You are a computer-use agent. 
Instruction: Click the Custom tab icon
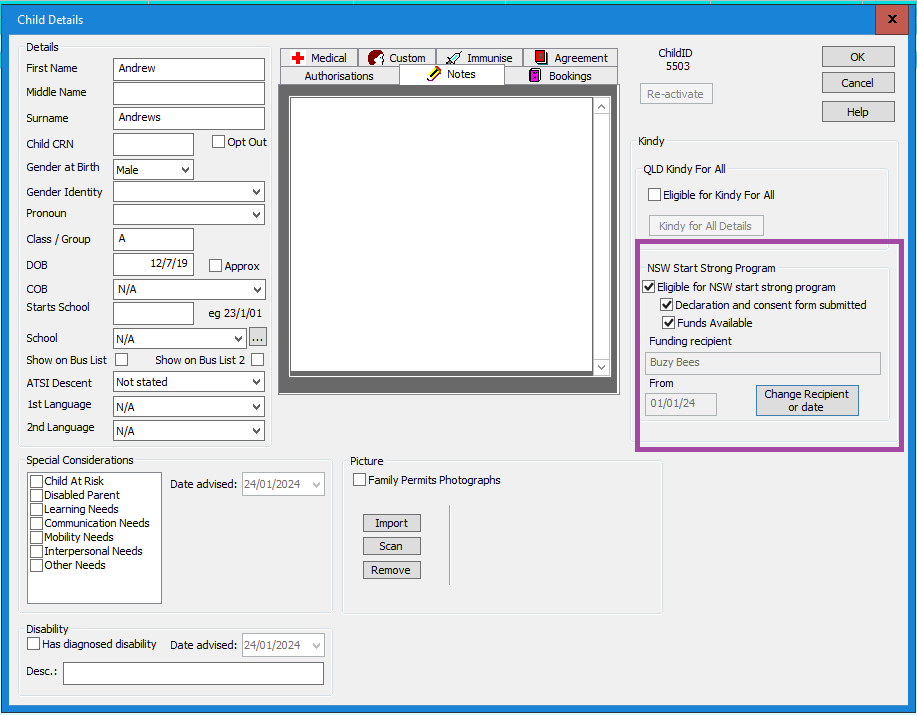pos(376,58)
